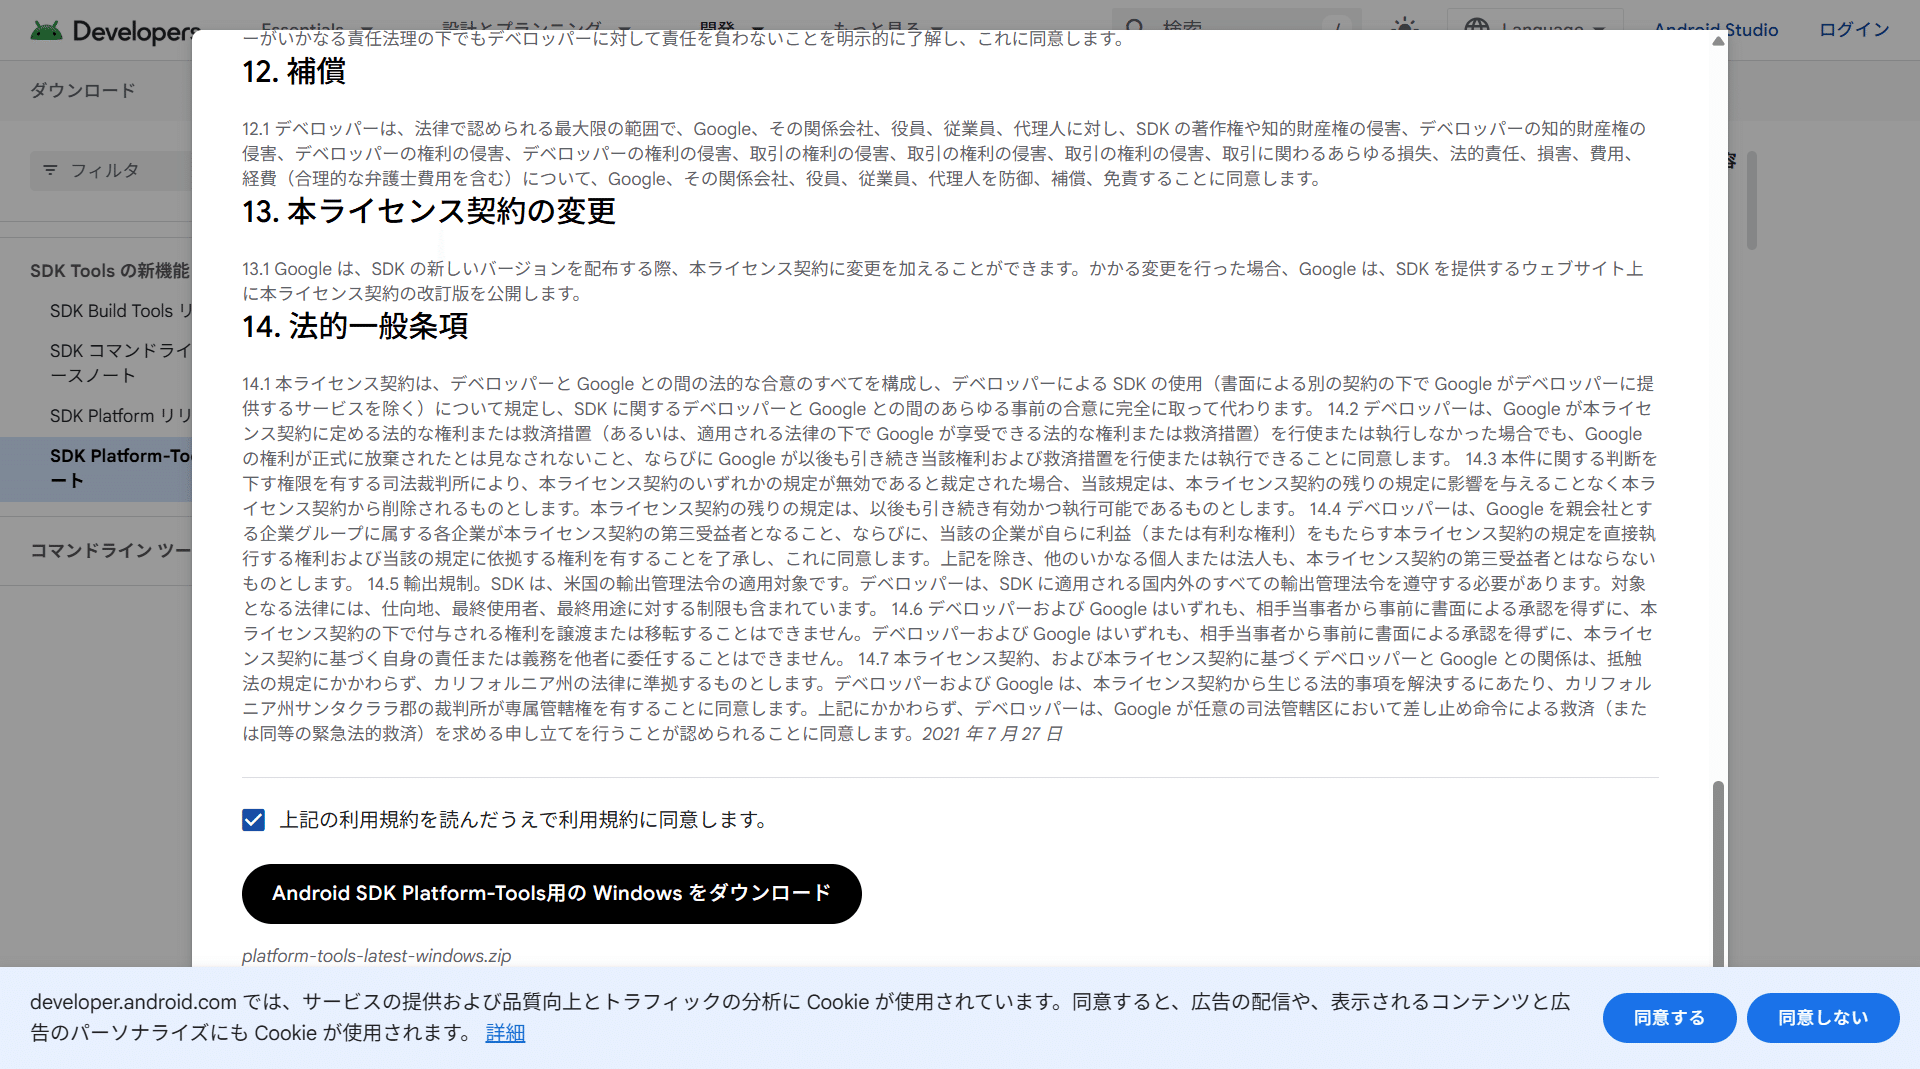Click the license dialog scrollbar thumb

click(x=1718, y=873)
